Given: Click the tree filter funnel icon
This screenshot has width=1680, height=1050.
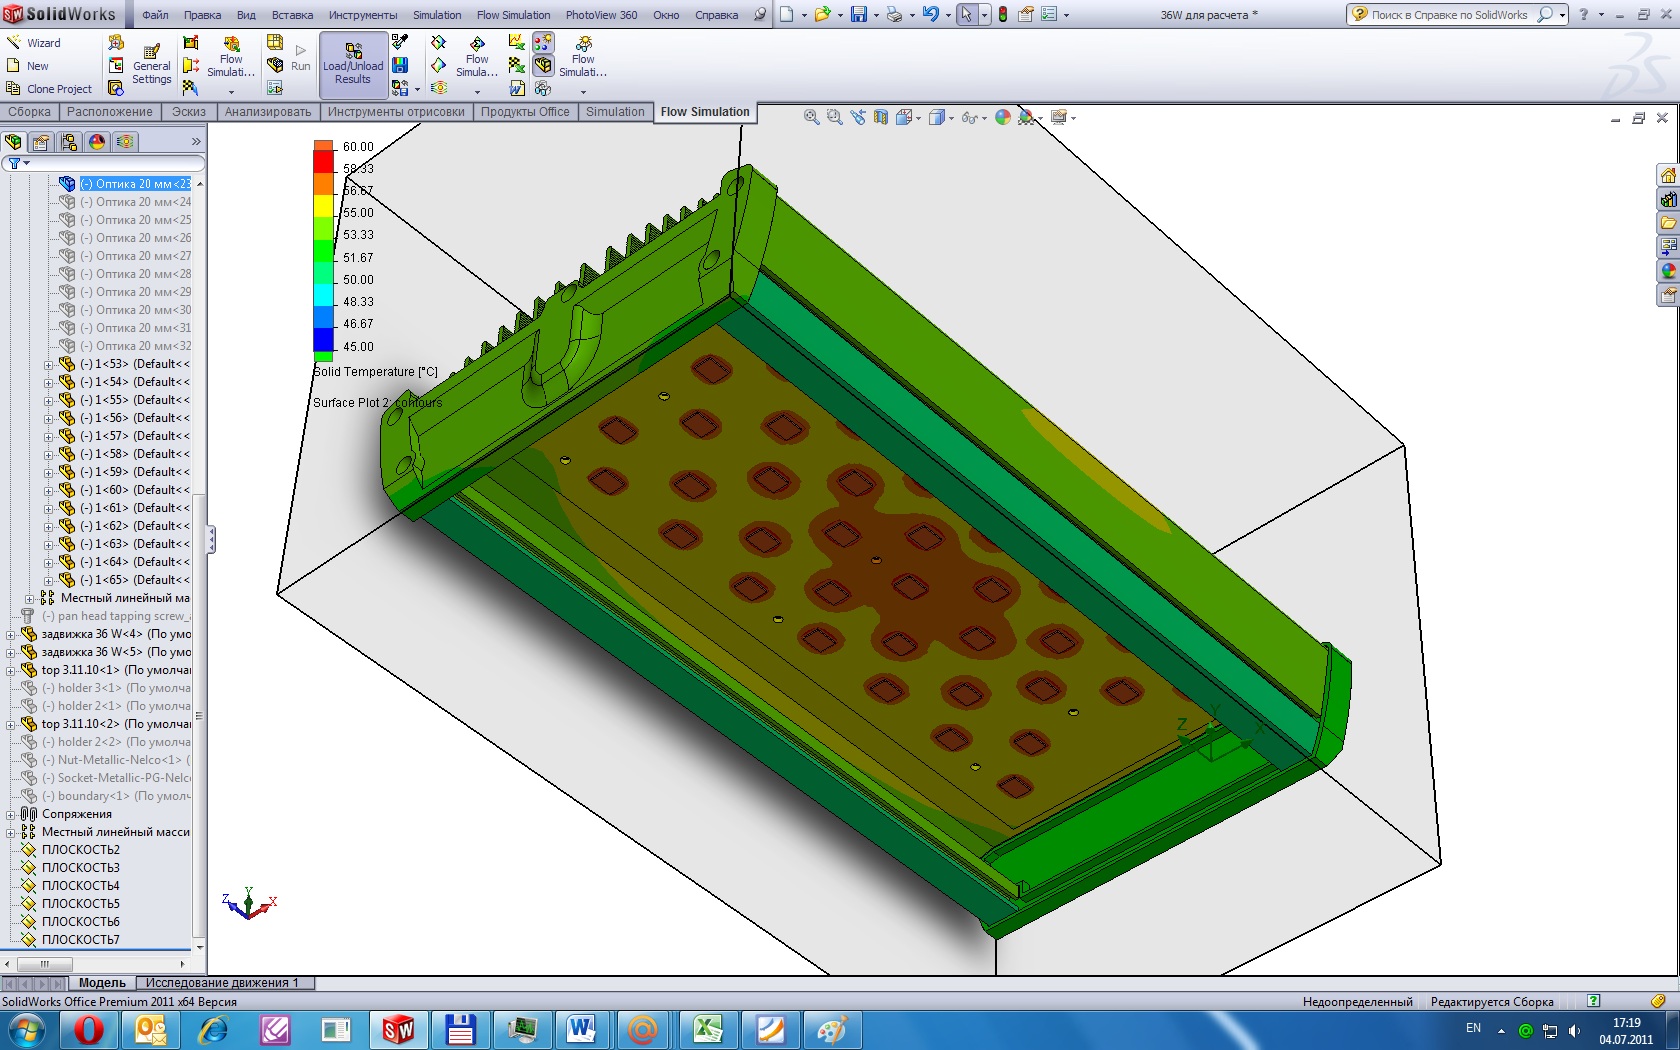Looking at the screenshot, I should tap(14, 163).
